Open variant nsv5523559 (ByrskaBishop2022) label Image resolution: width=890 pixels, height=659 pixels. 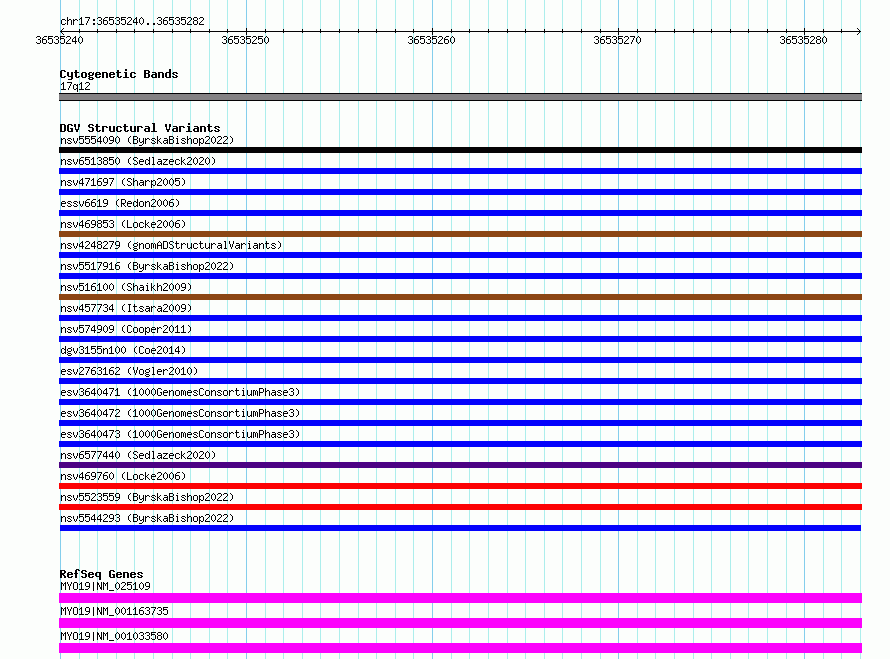[x=147, y=497]
